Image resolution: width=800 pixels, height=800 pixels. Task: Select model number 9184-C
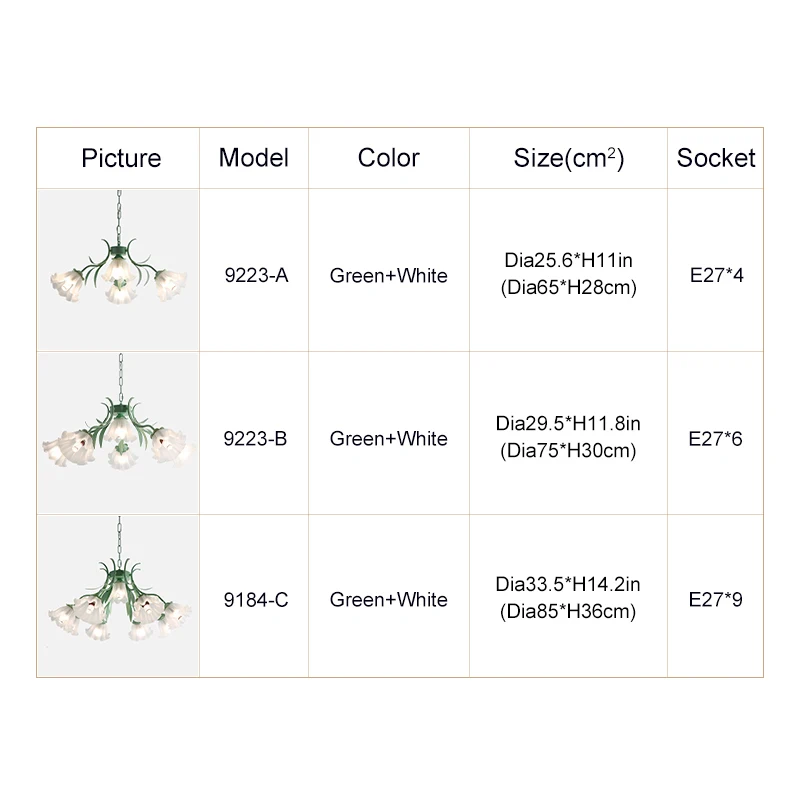pyautogui.click(x=256, y=600)
